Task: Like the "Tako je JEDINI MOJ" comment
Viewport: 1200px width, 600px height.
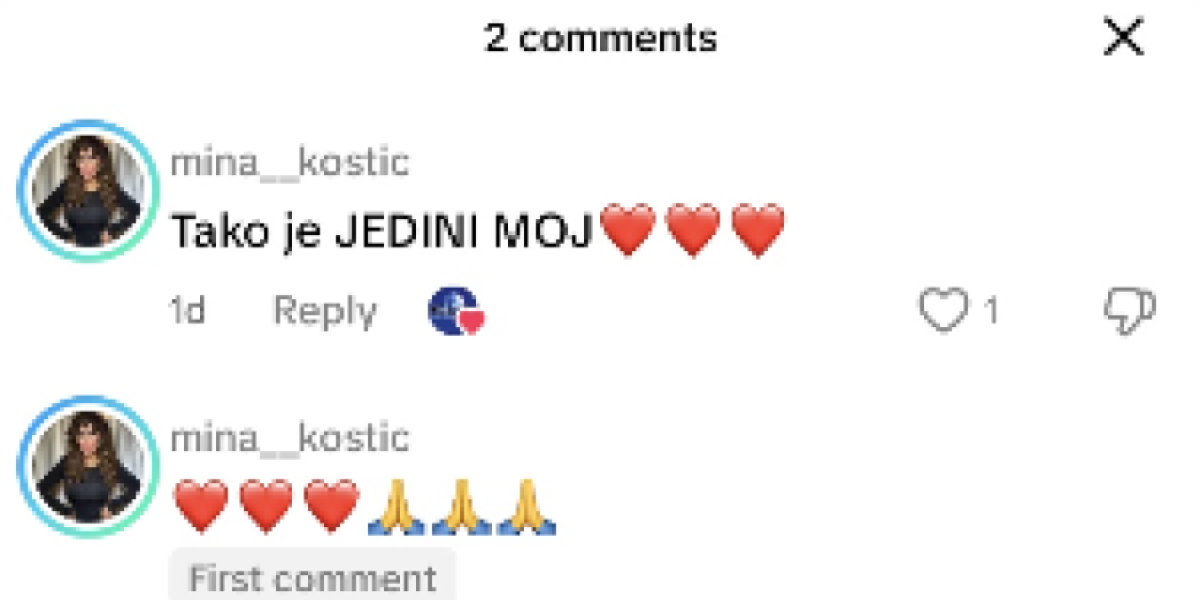Action: pyautogui.click(x=943, y=311)
